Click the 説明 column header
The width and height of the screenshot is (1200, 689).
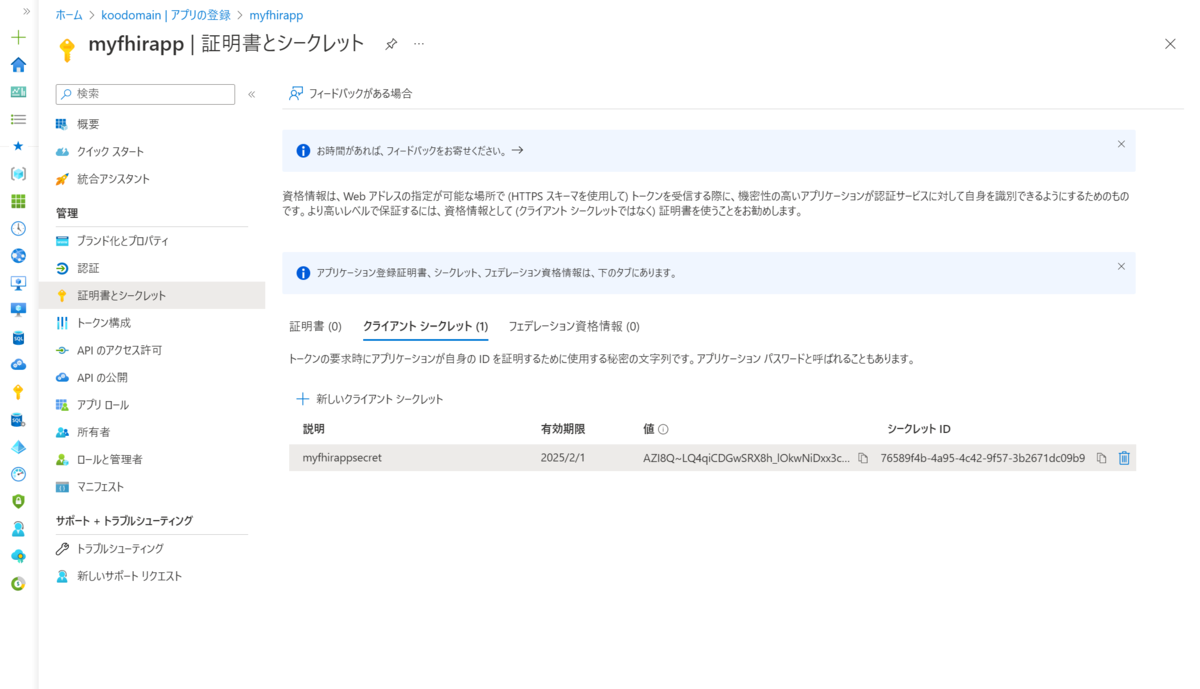click(x=314, y=429)
